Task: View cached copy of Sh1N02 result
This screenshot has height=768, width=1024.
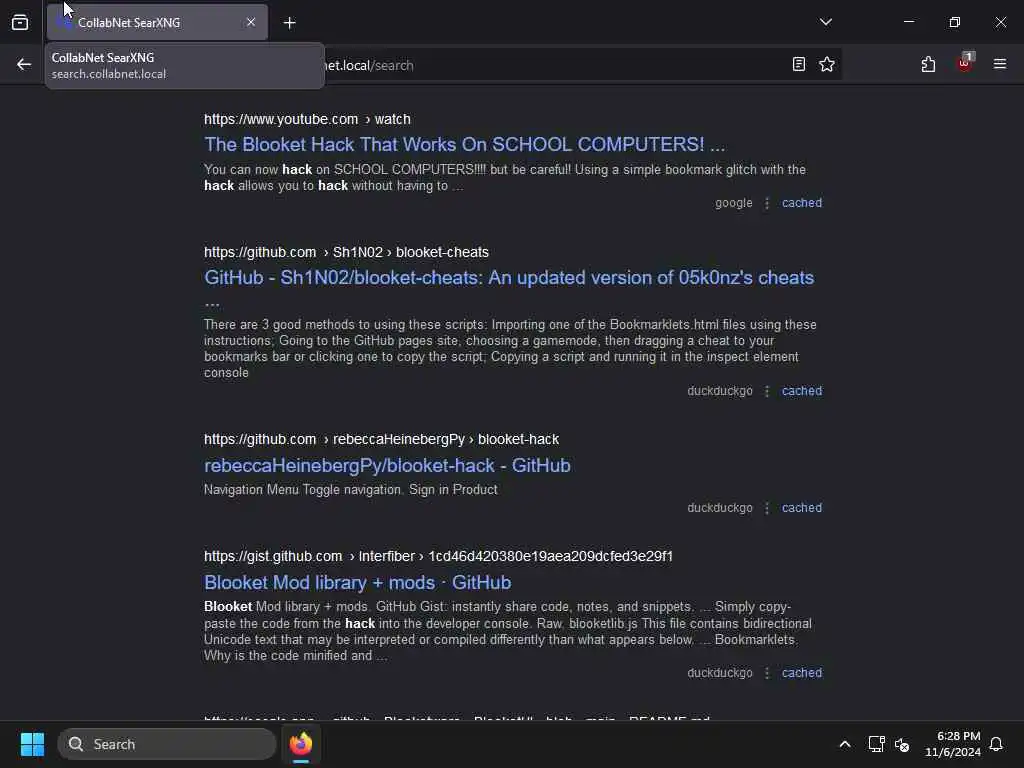Action: tap(802, 391)
